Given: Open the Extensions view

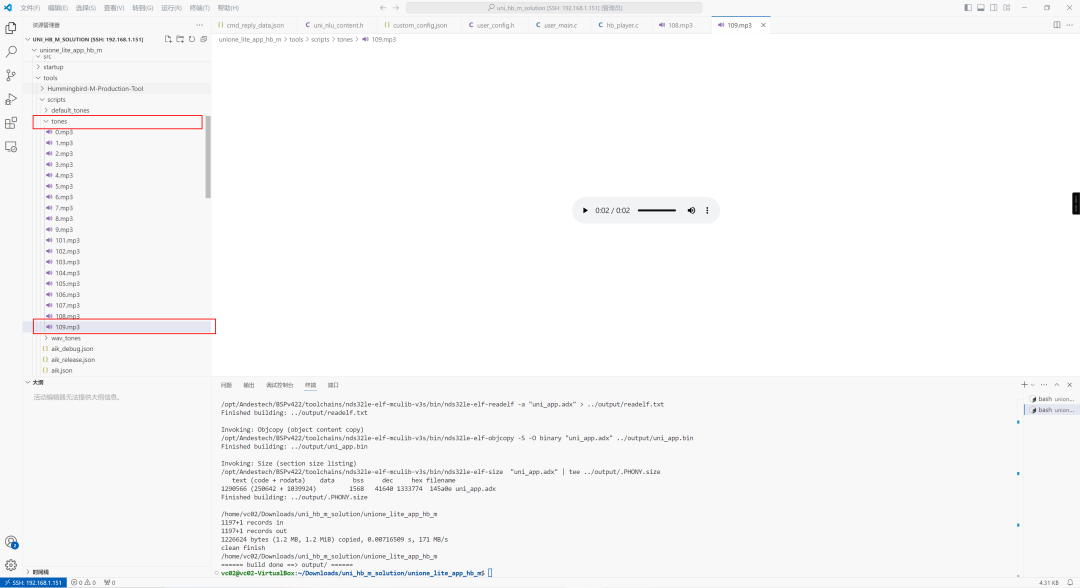Looking at the screenshot, I should click(x=11, y=123).
